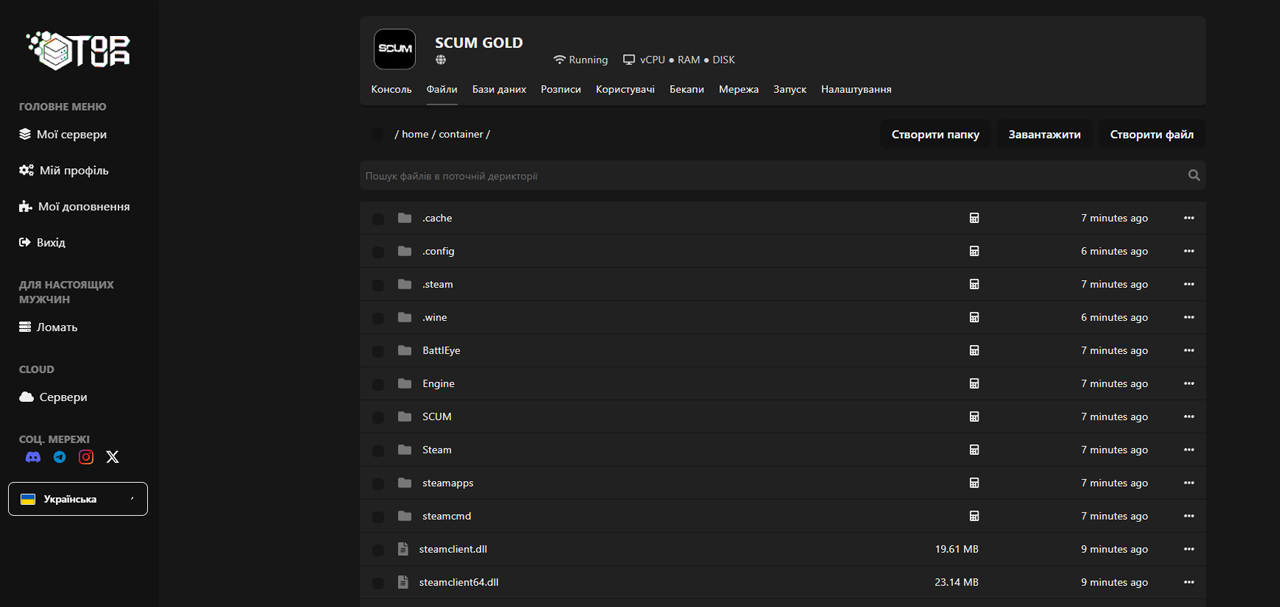Tick the checkbox for BattlEye folder

point(378,351)
